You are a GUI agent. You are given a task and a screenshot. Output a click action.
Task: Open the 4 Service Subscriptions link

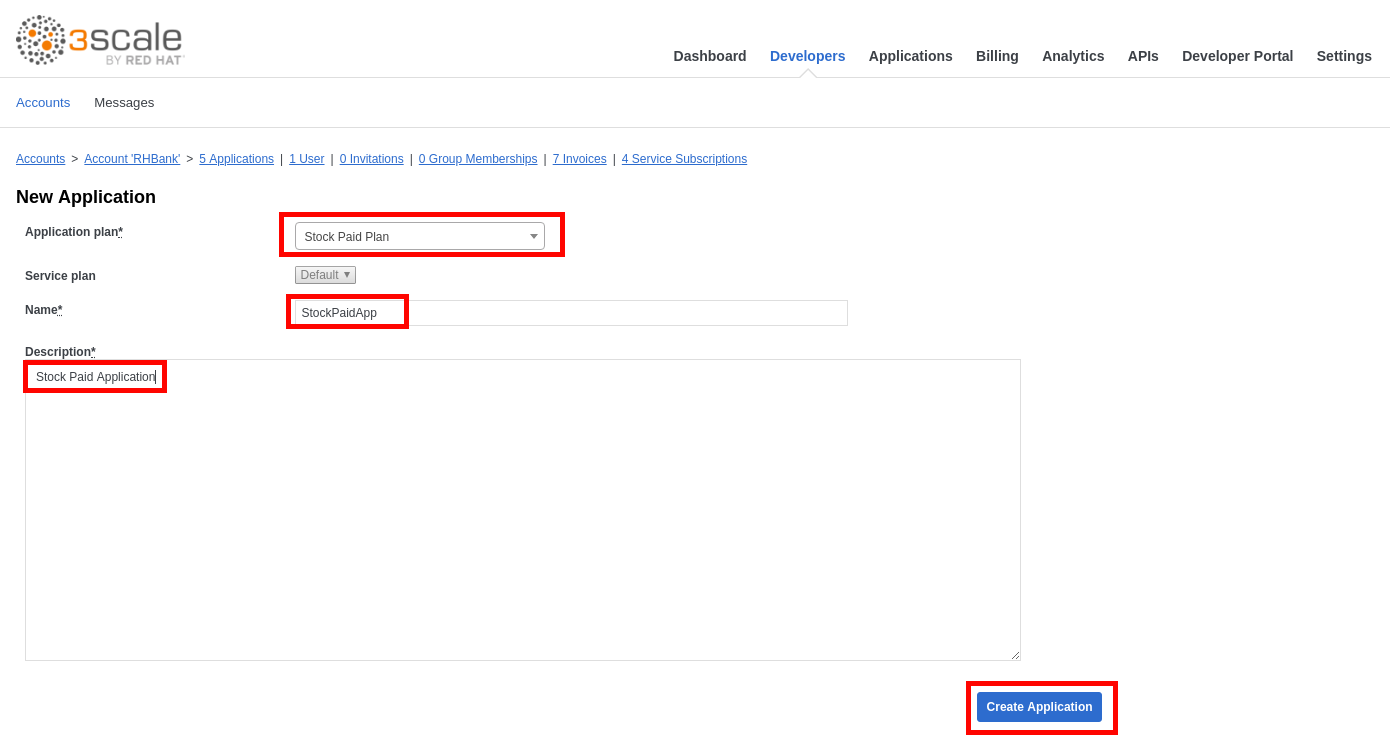tap(684, 159)
